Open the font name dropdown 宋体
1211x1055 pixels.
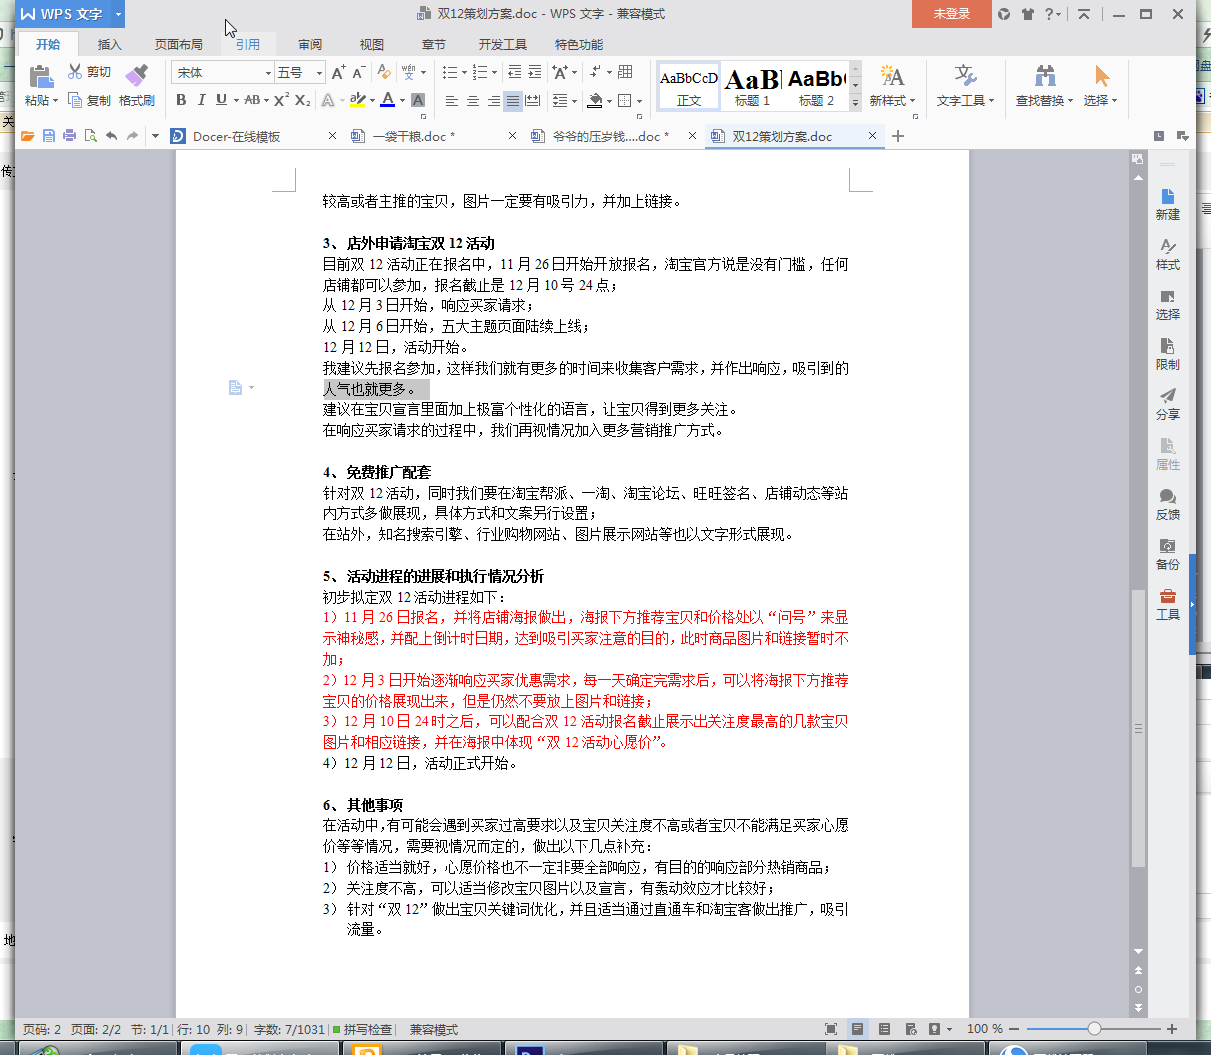268,72
